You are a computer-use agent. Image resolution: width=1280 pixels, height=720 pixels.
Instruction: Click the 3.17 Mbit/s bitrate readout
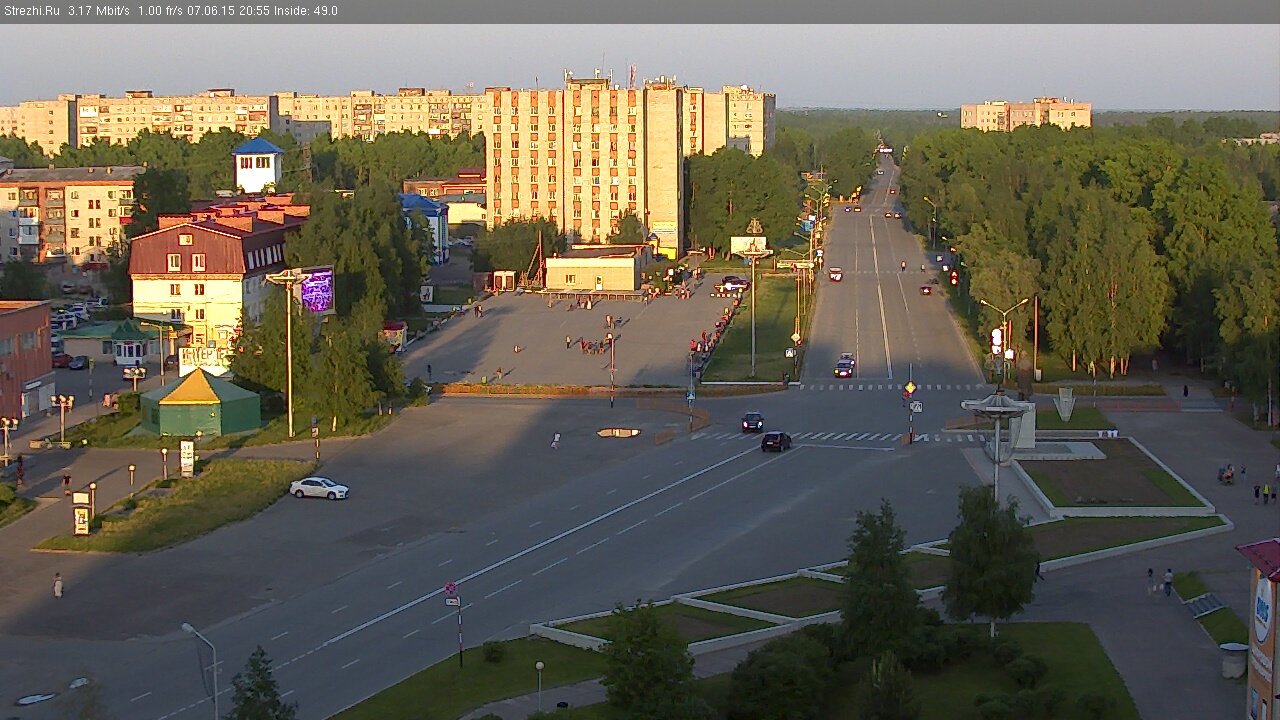(99, 11)
